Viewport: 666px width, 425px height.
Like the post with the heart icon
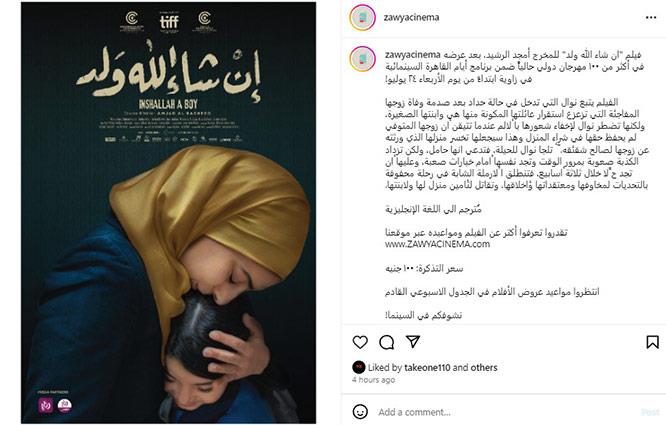tap(360, 342)
